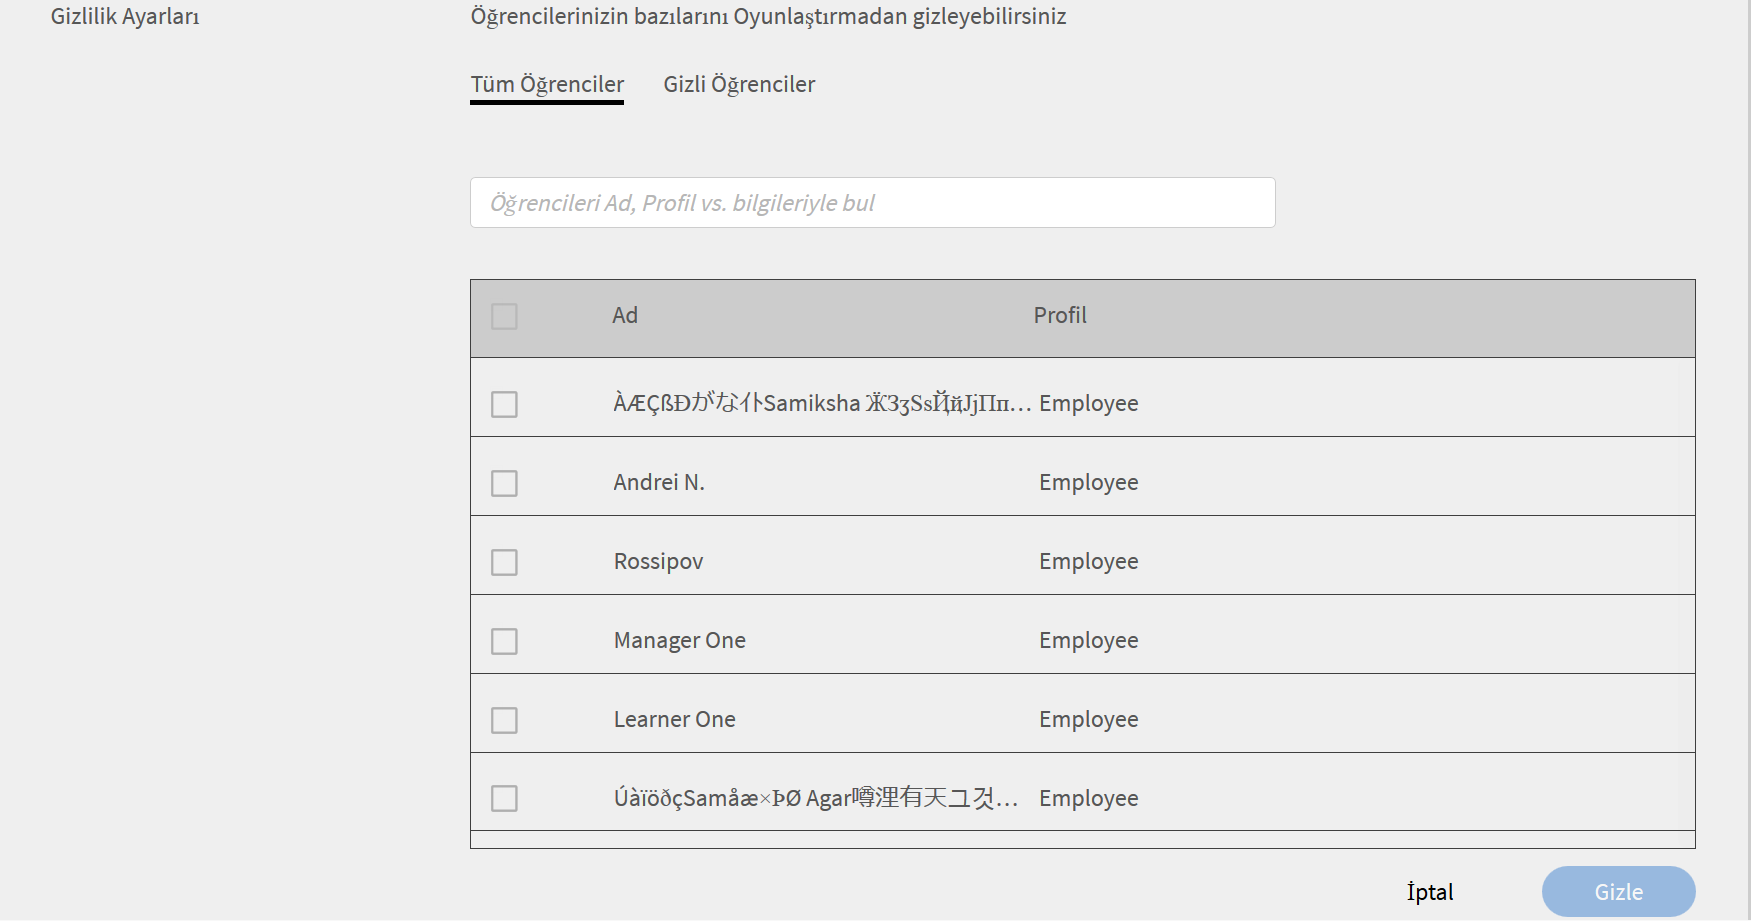
Task: Check the Manager One checkbox
Action: [x=504, y=642]
